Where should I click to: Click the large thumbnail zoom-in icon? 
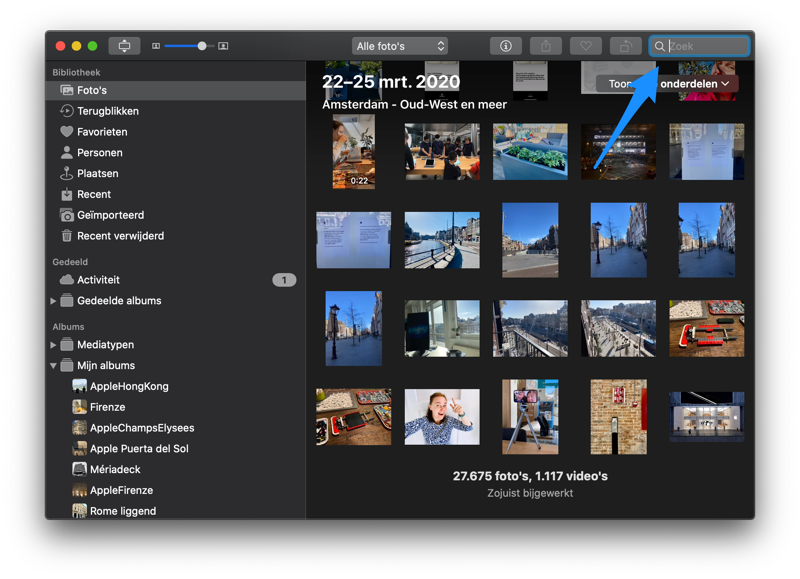pyautogui.click(x=223, y=46)
